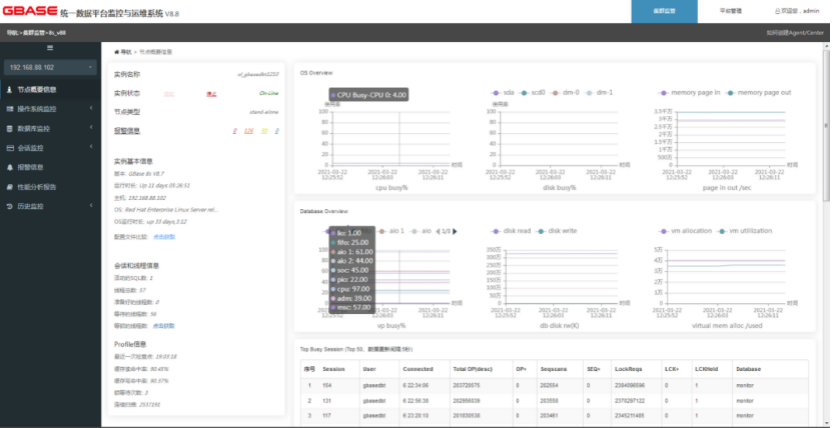Viewport: 832px width, 428px height.
Task: Click the session monitoring card icon
Action: tap(10, 148)
